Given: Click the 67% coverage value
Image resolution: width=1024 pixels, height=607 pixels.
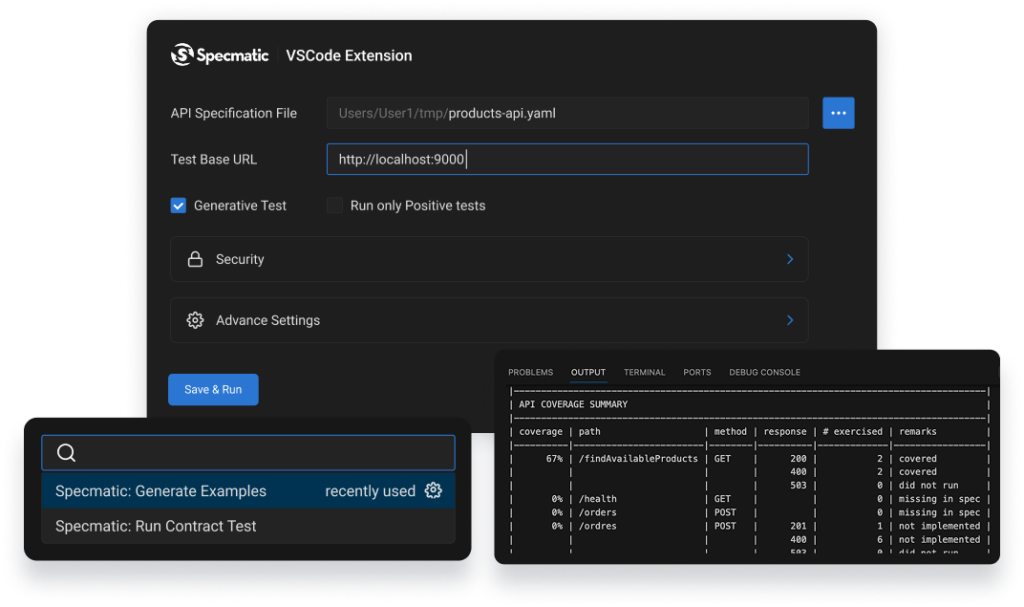Looking at the screenshot, I should pyautogui.click(x=554, y=459).
